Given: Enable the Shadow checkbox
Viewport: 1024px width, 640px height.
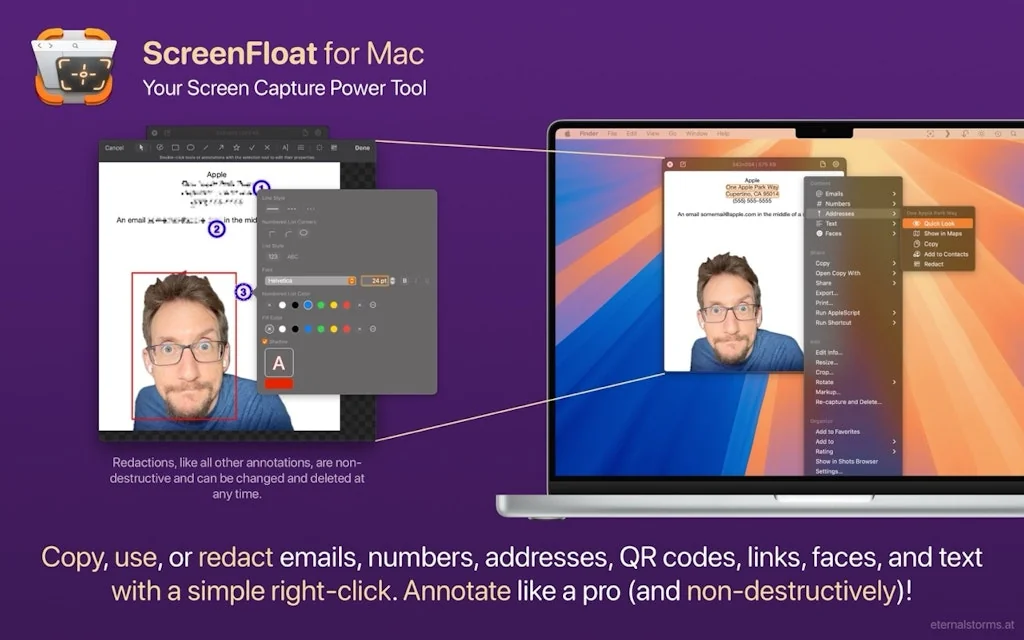Looking at the screenshot, I should pos(265,341).
